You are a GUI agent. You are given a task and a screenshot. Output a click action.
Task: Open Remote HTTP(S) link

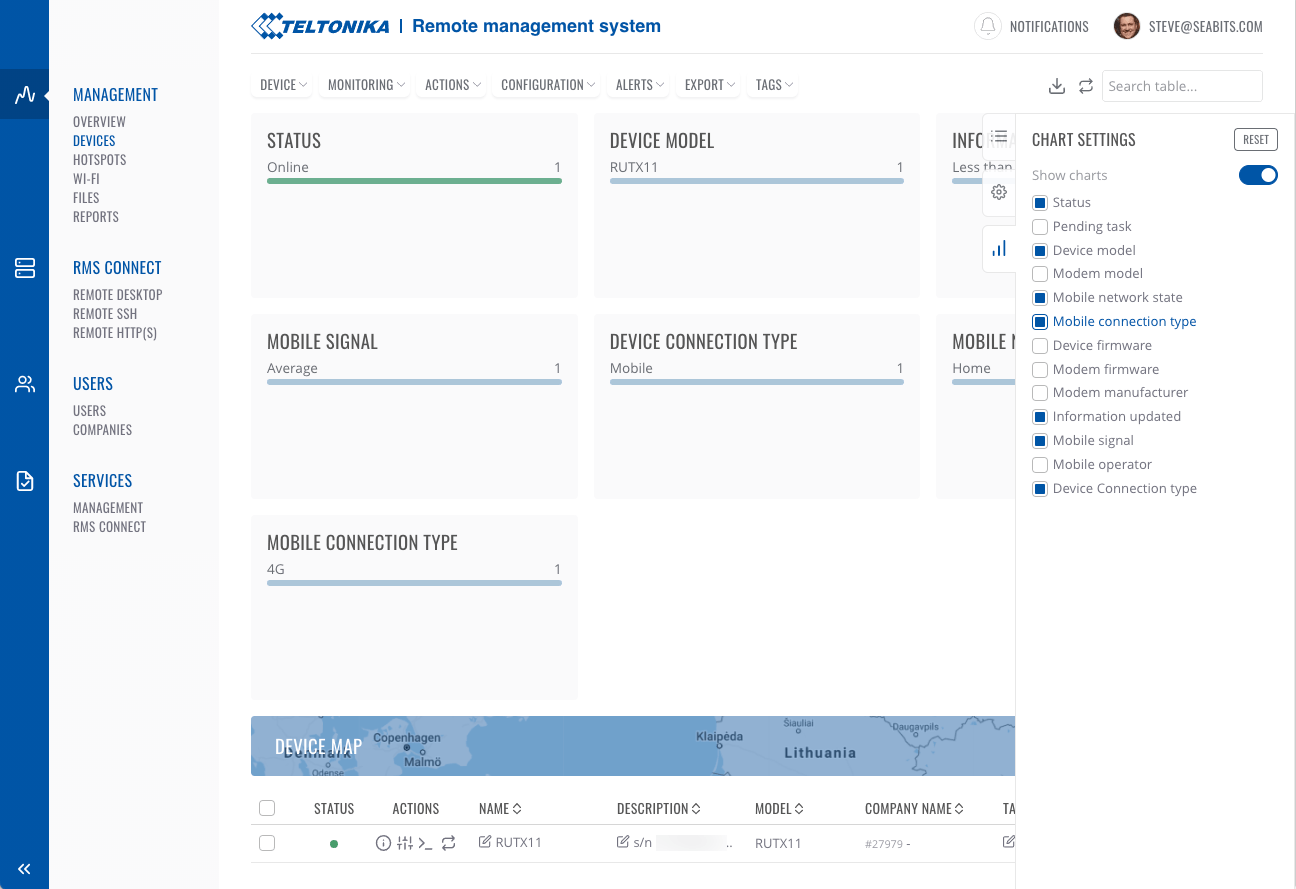(115, 333)
